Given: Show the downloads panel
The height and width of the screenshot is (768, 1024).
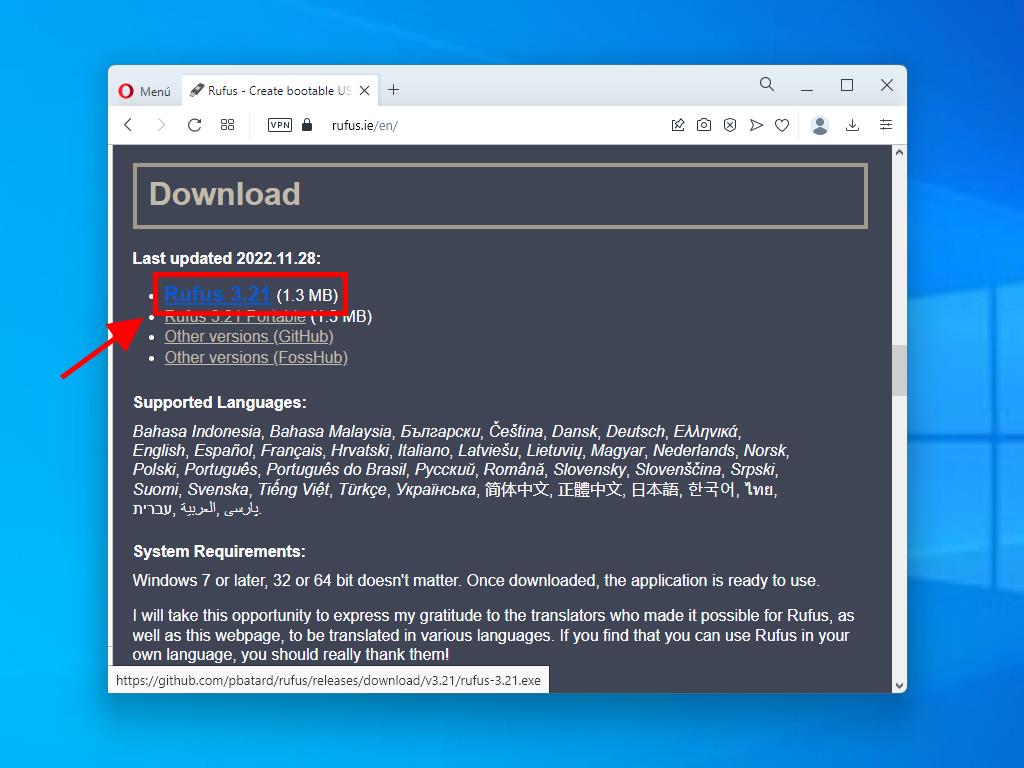Looking at the screenshot, I should (x=852, y=125).
